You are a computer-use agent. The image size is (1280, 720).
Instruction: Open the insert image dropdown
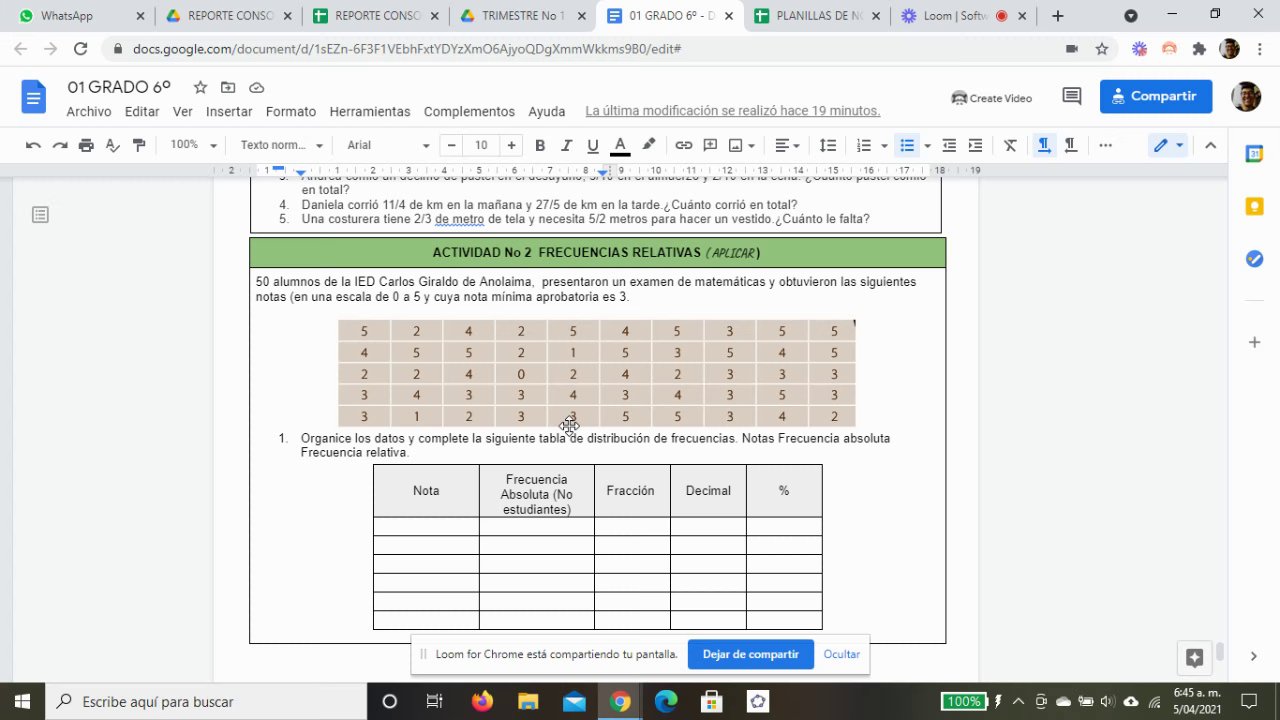pos(741,145)
